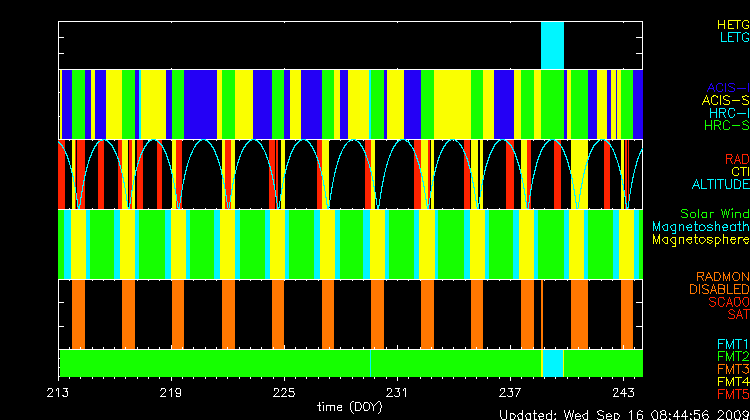The width and height of the screenshot is (750, 420).
Task: Click the HRC-S legend entry
Action: 726,126
